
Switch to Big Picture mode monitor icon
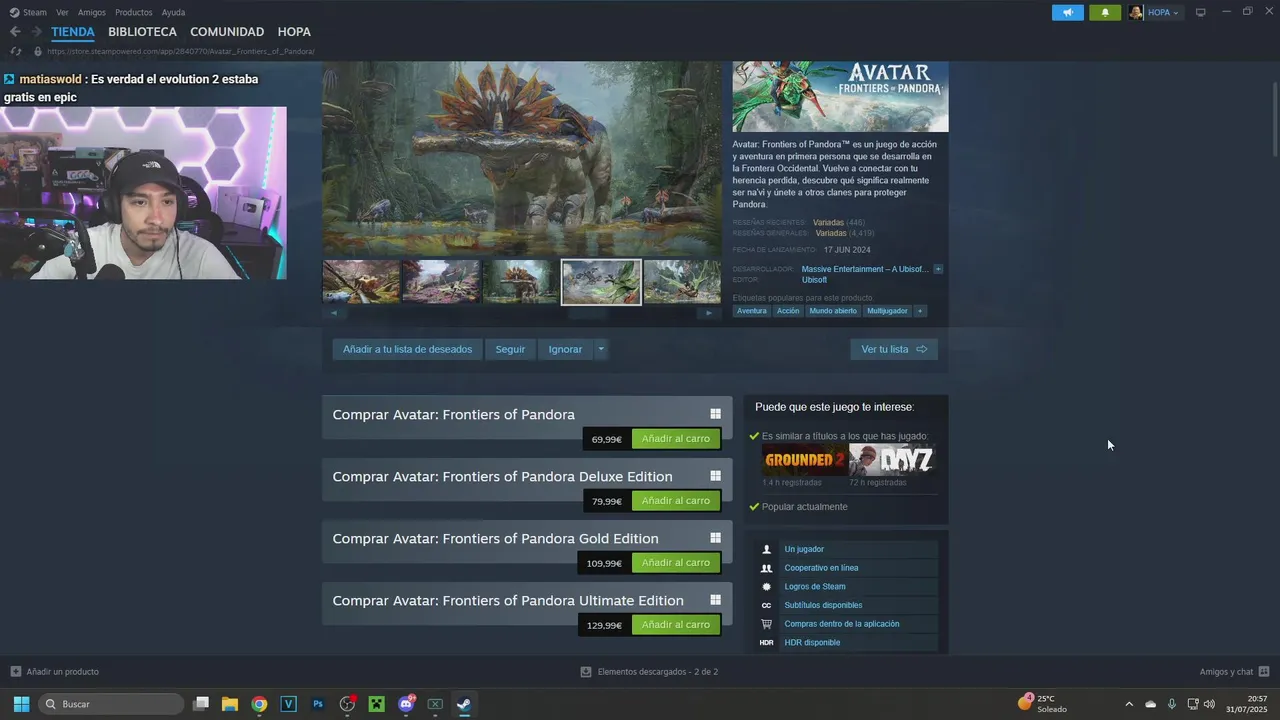click(1201, 12)
